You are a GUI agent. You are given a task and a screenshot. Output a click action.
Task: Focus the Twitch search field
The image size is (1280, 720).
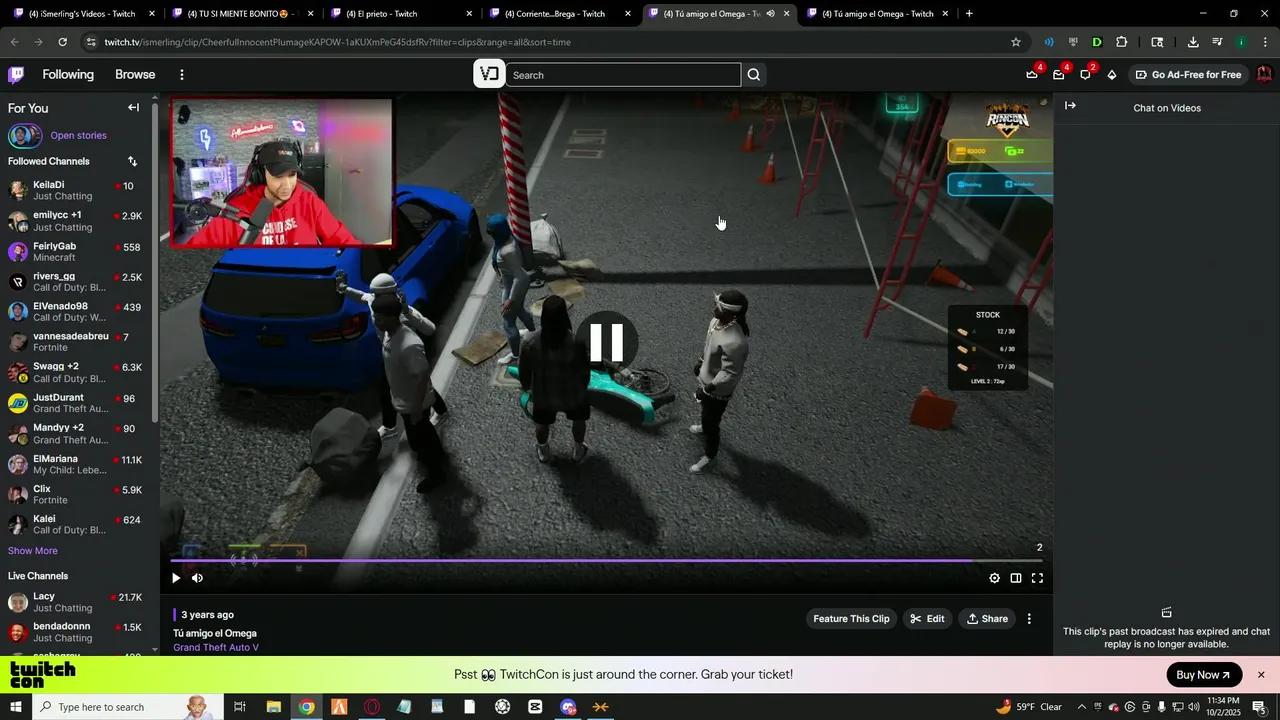[x=623, y=75]
